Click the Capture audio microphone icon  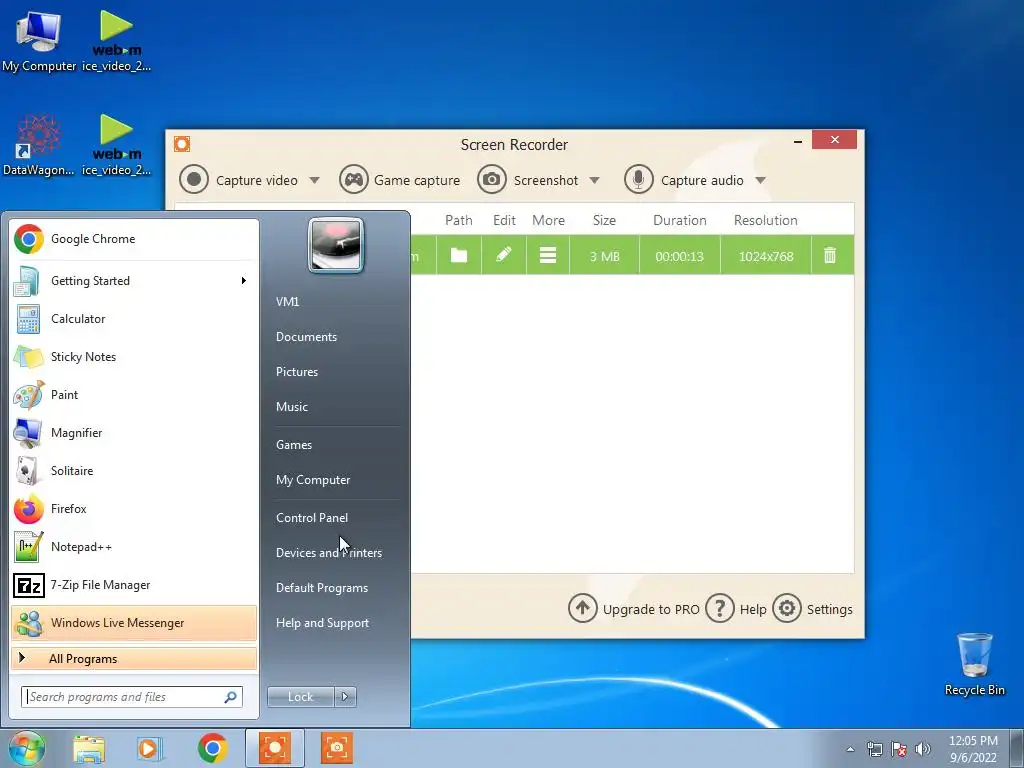pyautogui.click(x=639, y=180)
